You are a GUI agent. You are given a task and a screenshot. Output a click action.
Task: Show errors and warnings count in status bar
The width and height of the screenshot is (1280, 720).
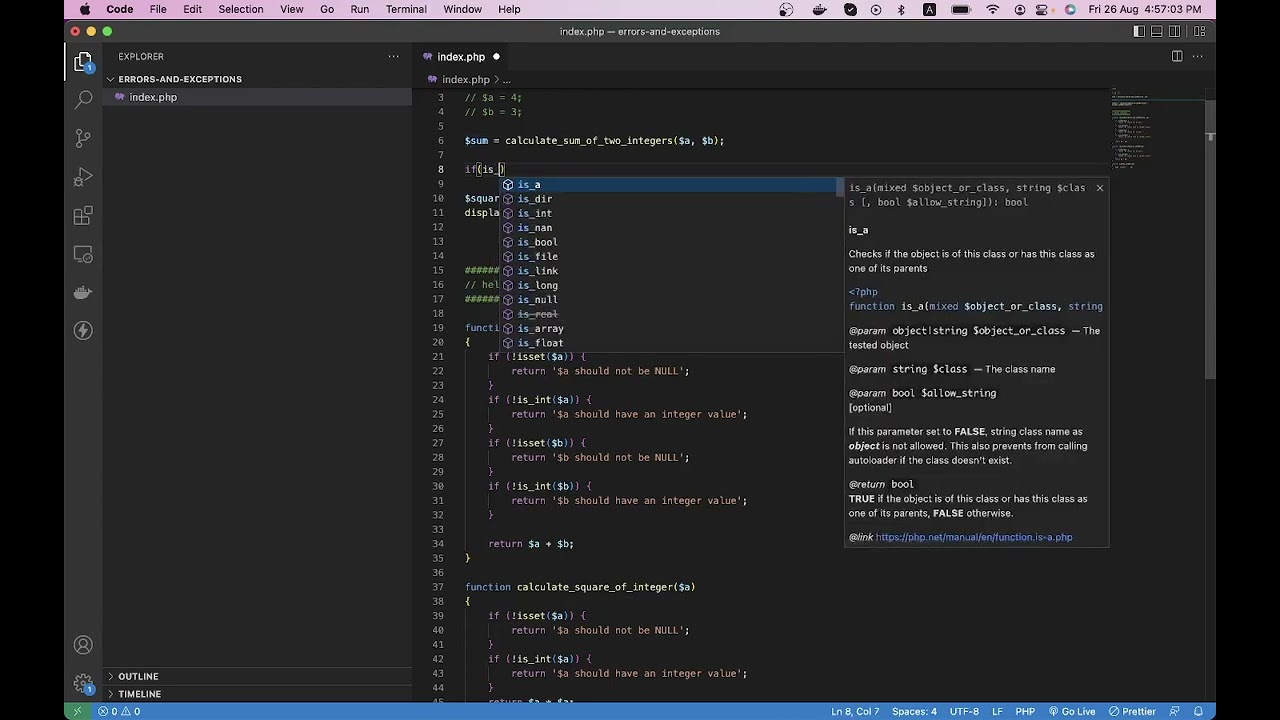118,711
